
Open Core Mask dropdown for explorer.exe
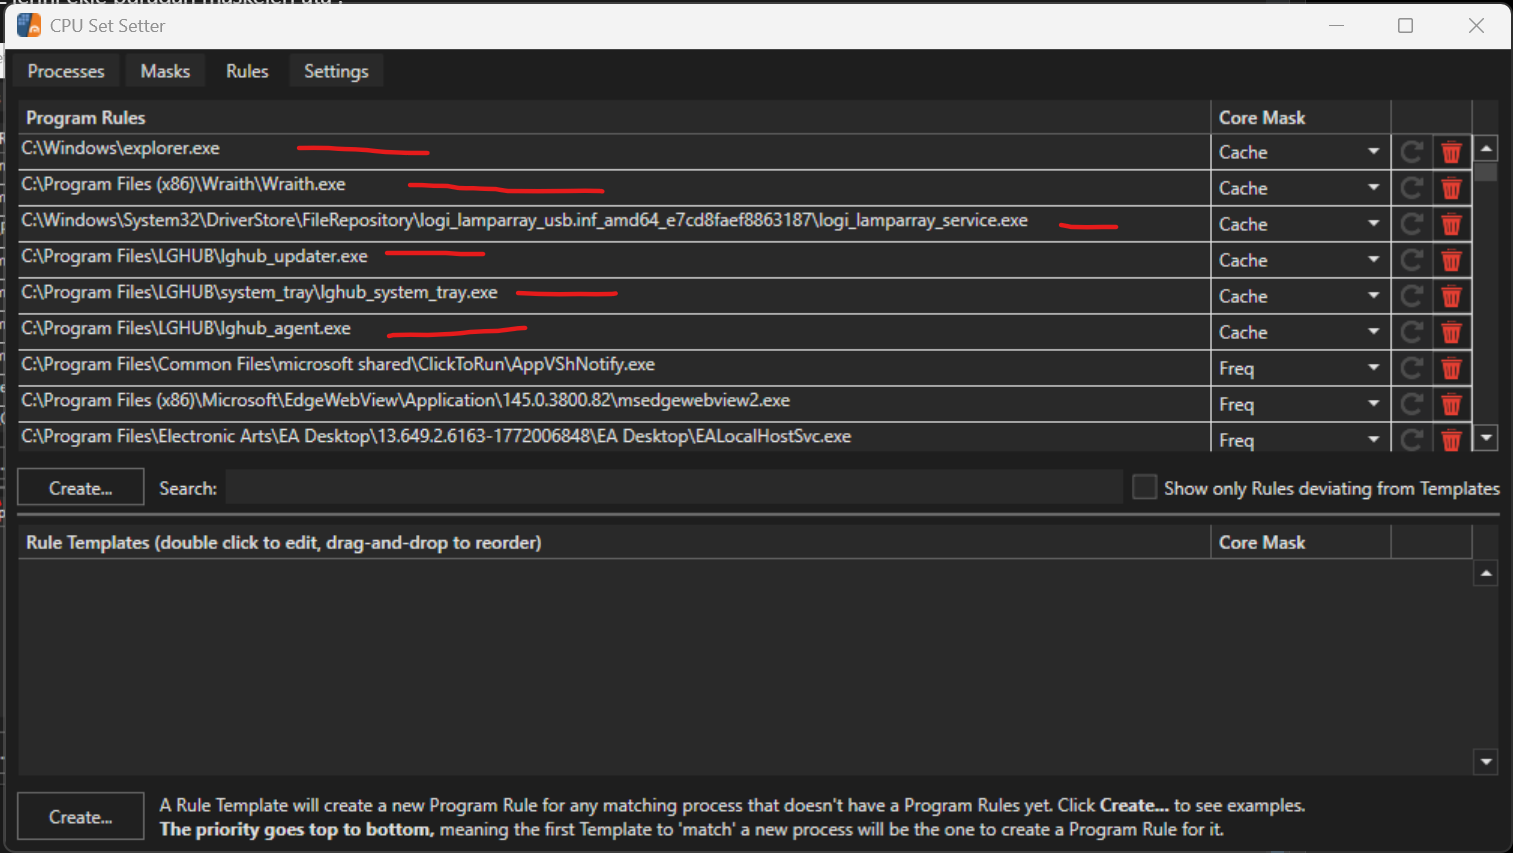(x=1300, y=152)
